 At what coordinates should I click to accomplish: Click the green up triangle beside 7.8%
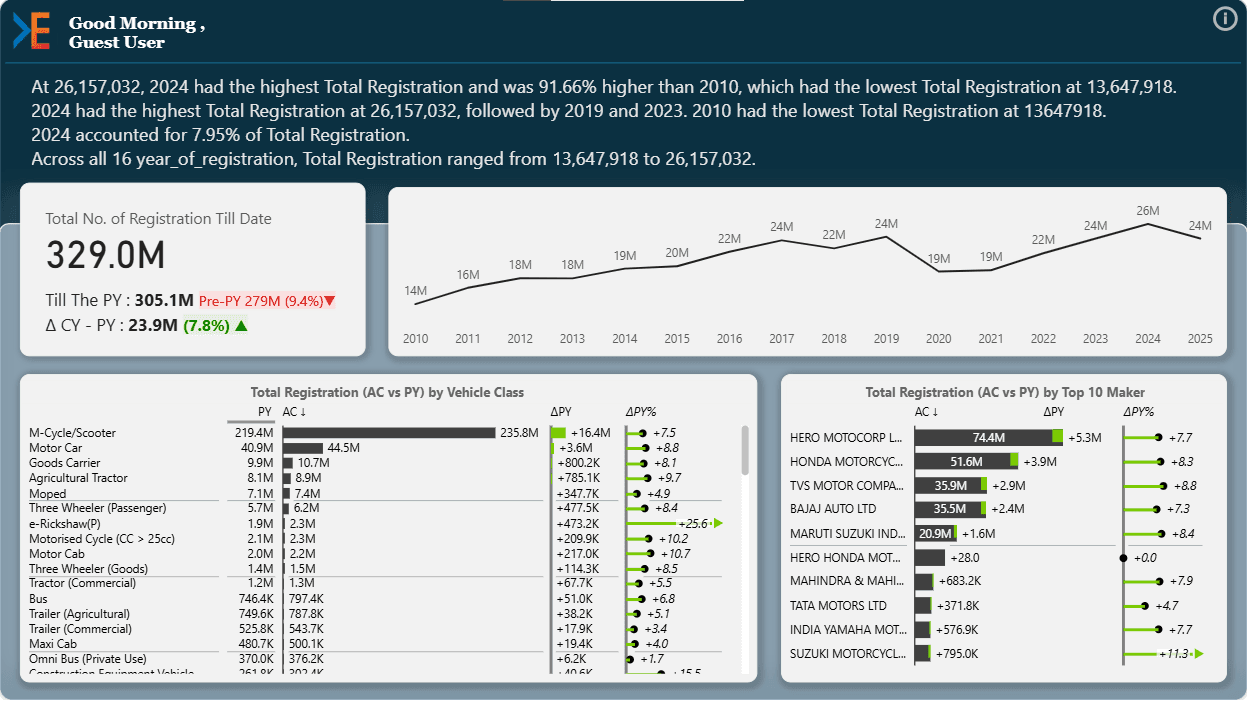pyautogui.click(x=241, y=325)
